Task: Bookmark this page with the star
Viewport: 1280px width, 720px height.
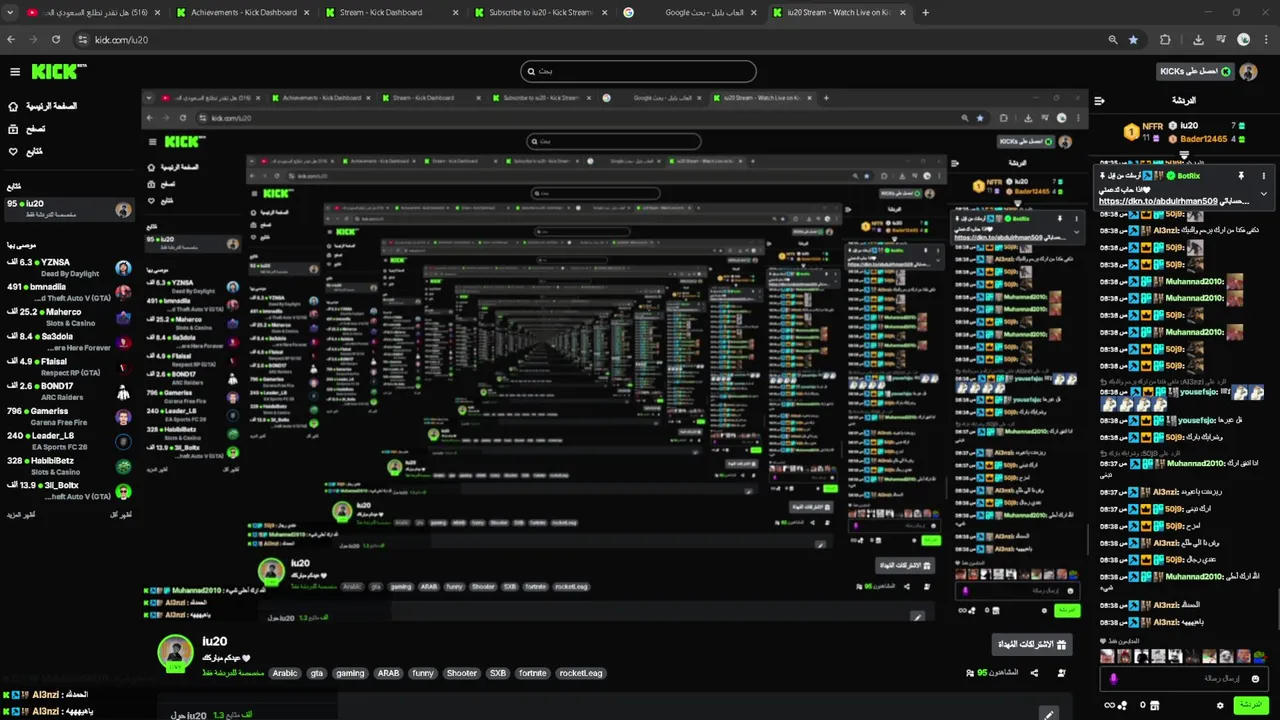Action: pyautogui.click(x=1133, y=40)
